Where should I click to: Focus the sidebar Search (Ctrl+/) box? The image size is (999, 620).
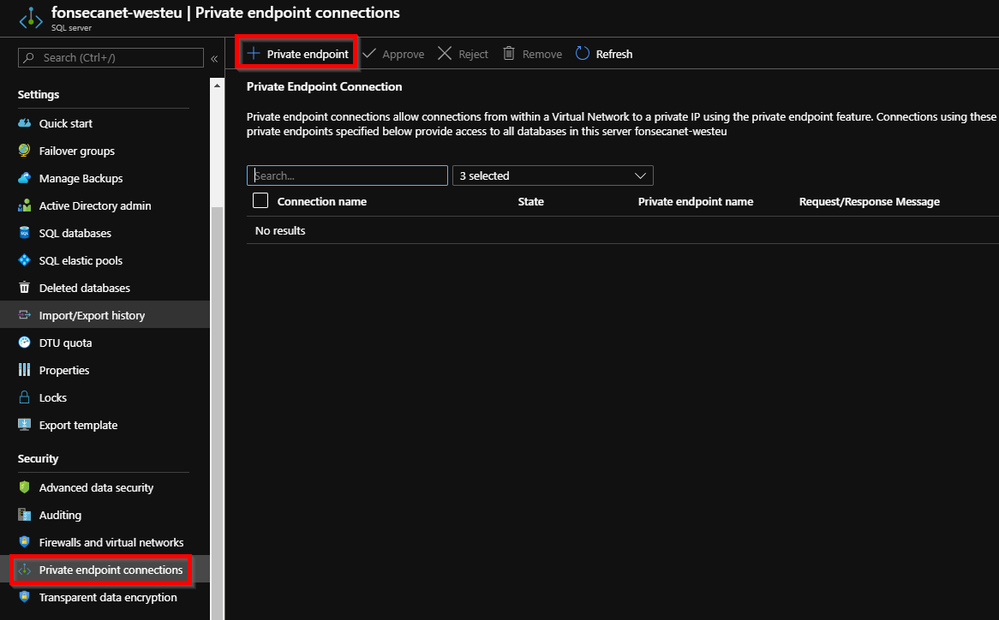tap(111, 57)
